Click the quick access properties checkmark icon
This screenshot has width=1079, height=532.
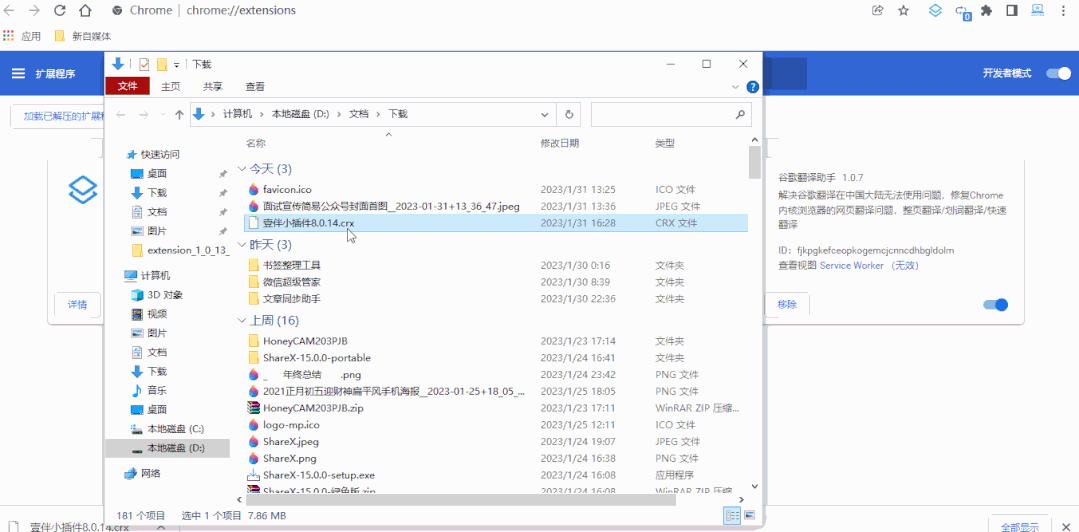coord(144,64)
